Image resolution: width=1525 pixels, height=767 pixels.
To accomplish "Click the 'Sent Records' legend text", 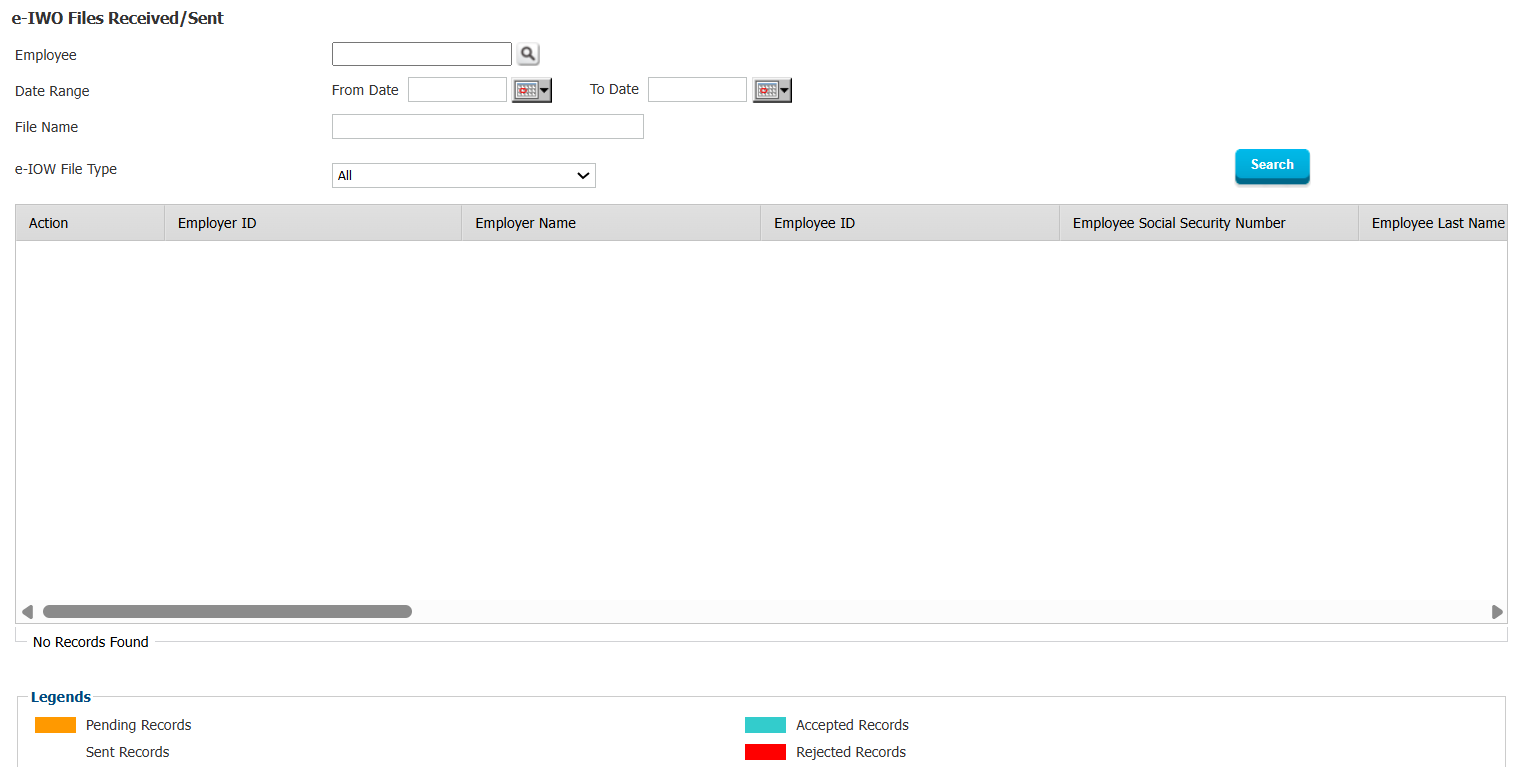I will 128,752.
